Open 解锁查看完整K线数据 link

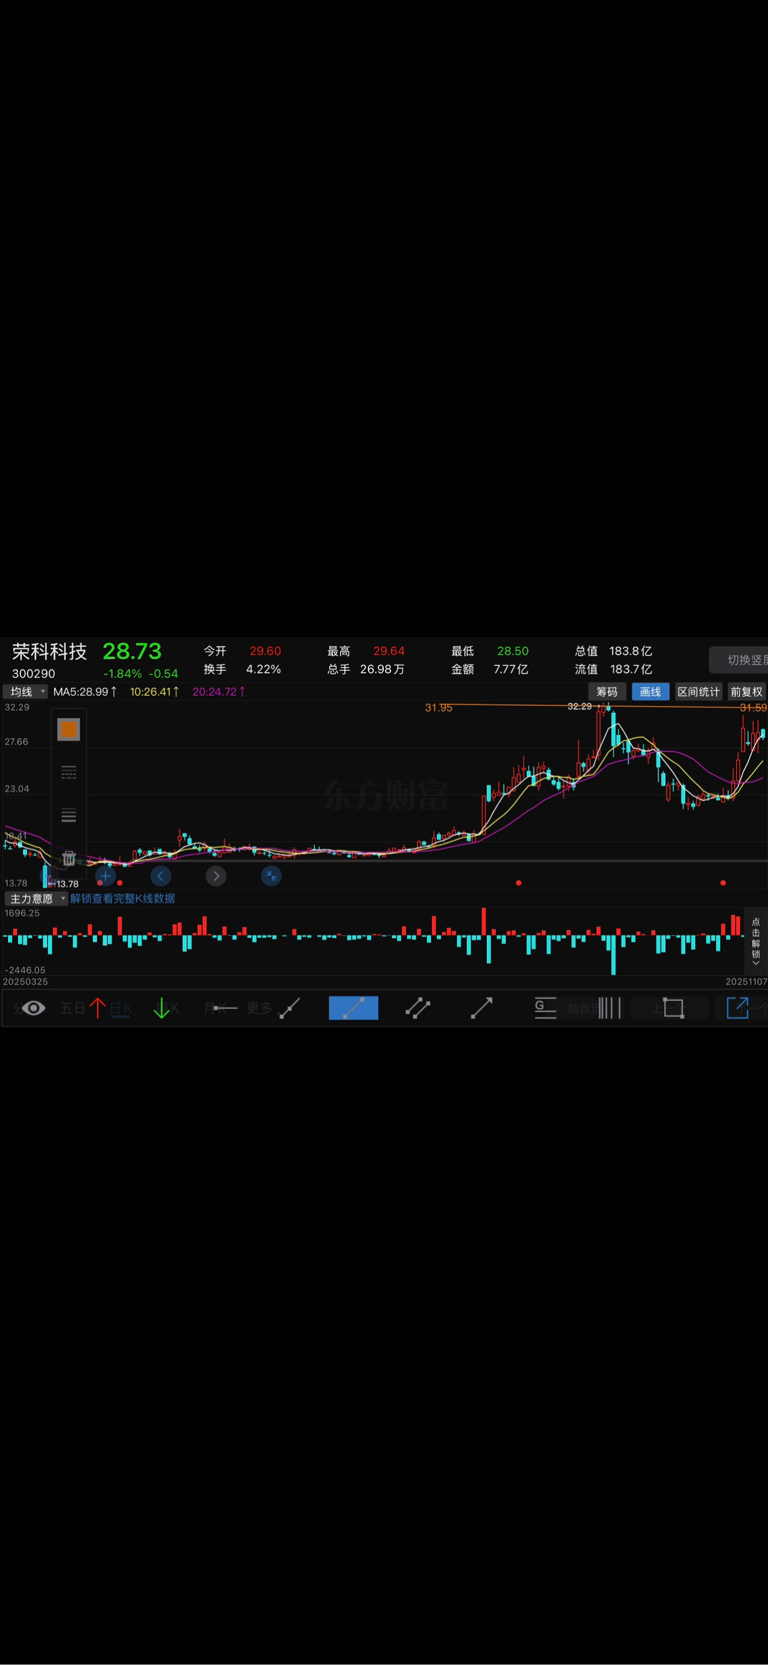[122, 899]
